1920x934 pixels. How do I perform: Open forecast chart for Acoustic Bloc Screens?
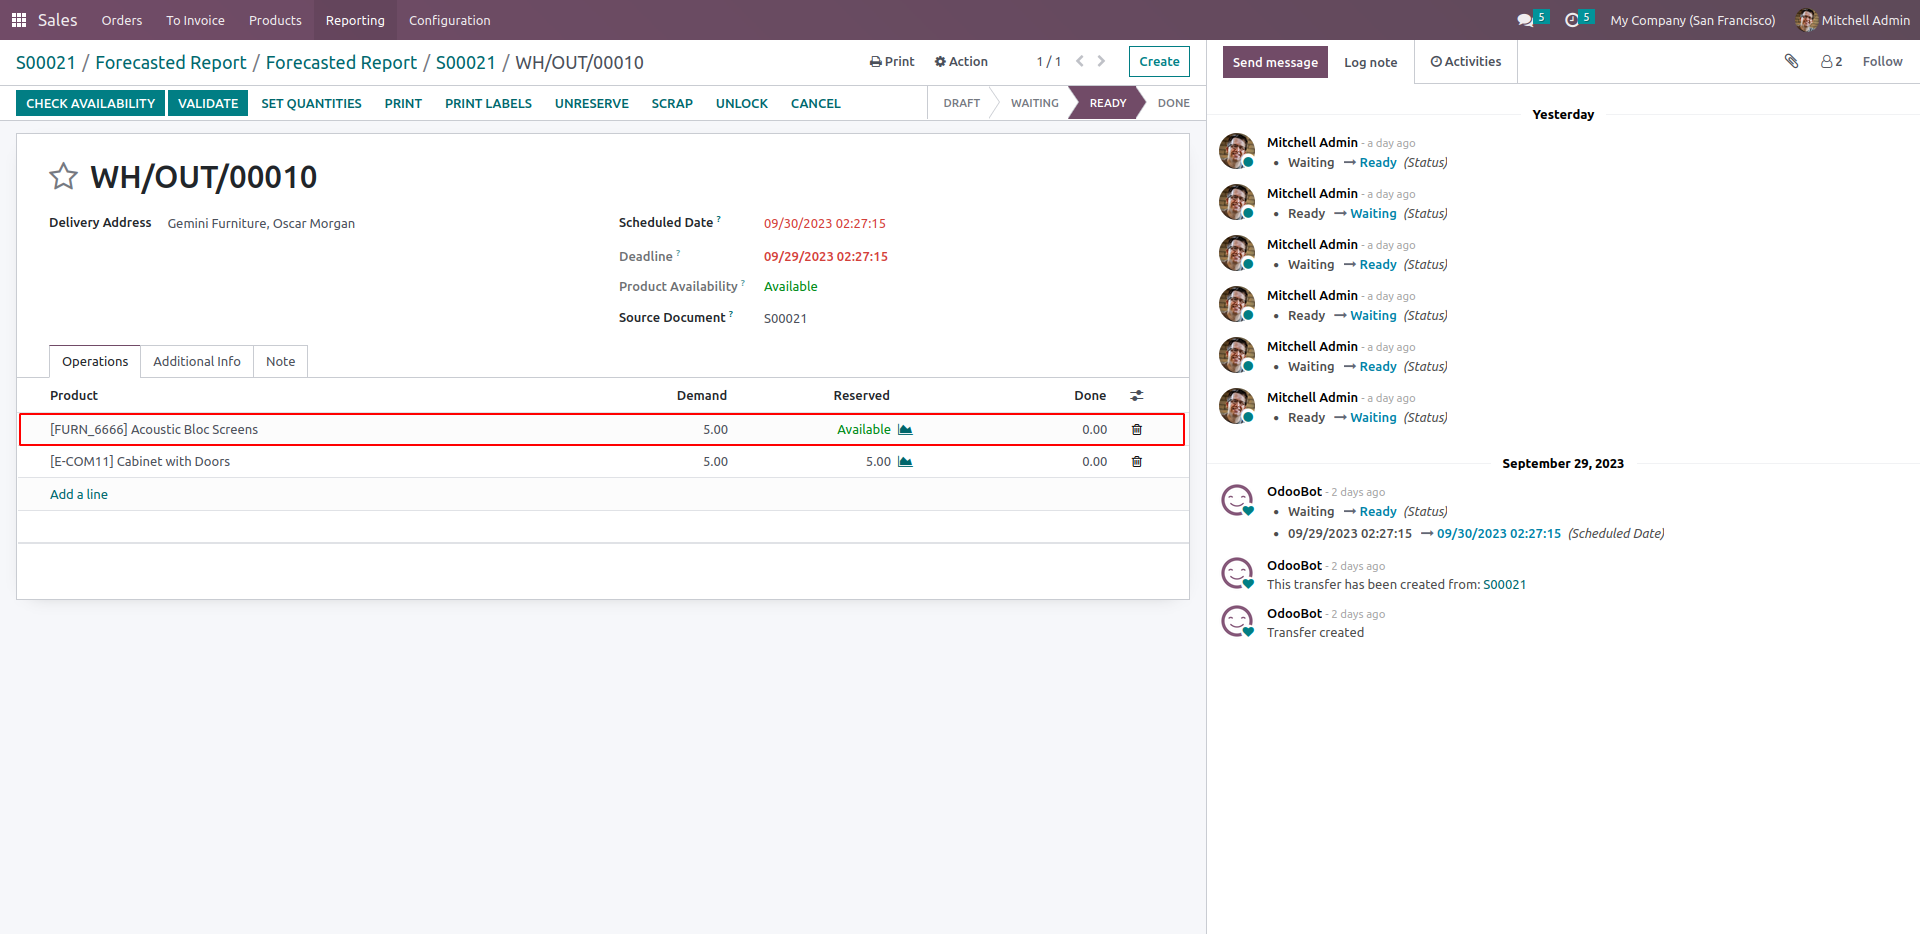[905, 430]
